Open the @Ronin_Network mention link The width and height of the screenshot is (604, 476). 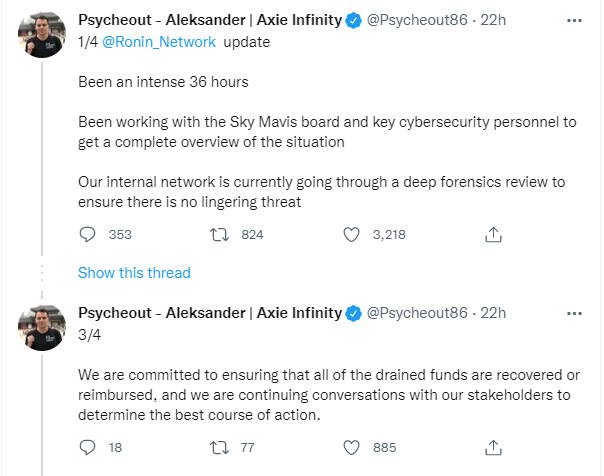(159, 42)
